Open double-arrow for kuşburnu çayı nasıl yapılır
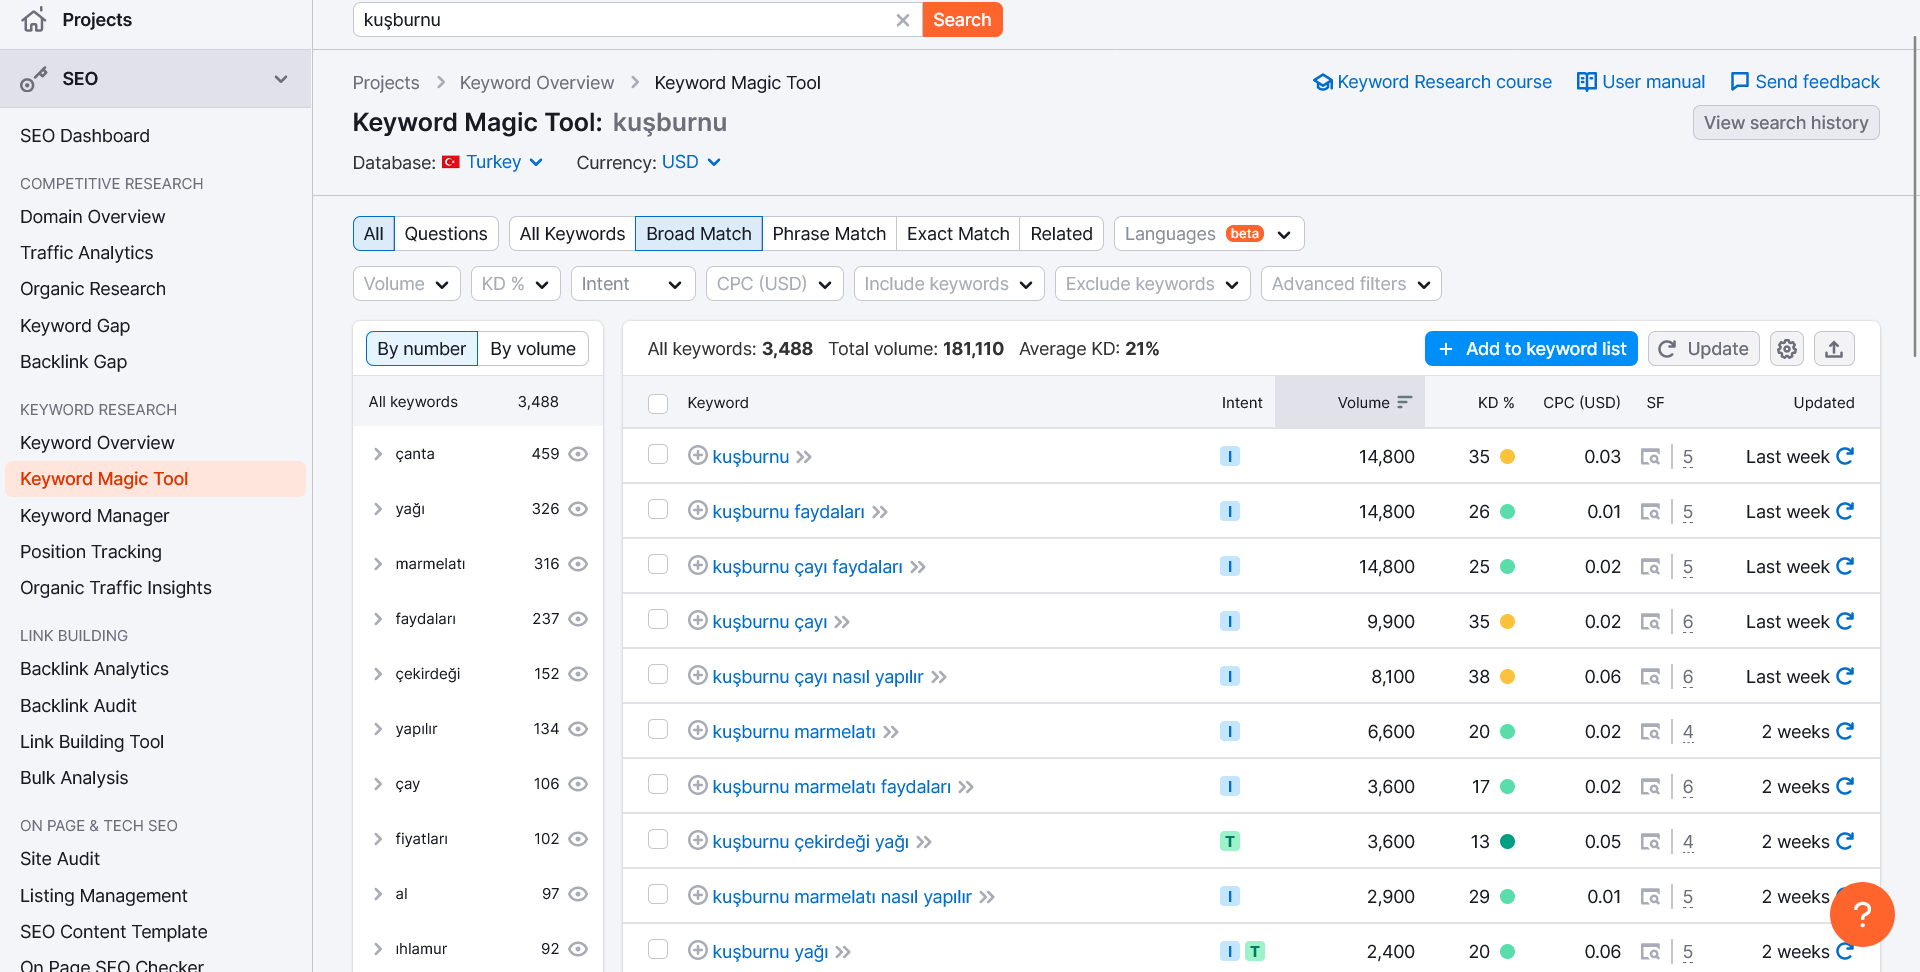 point(939,677)
